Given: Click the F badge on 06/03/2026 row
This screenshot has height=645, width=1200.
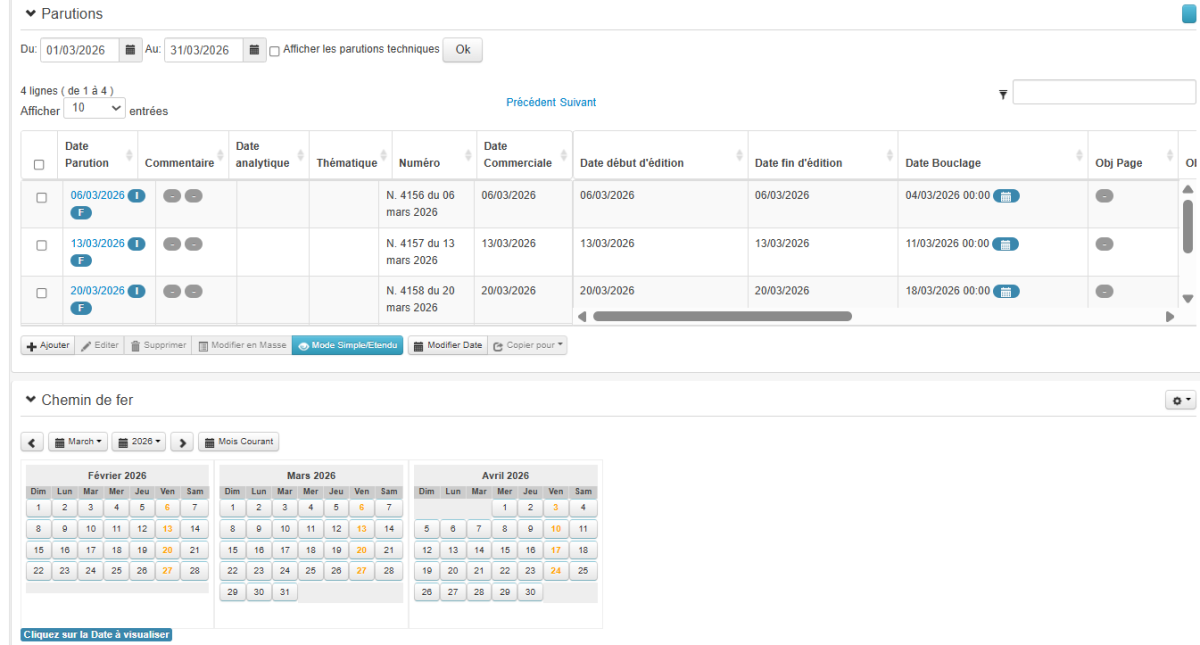Looking at the screenshot, I should coord(80,212).
